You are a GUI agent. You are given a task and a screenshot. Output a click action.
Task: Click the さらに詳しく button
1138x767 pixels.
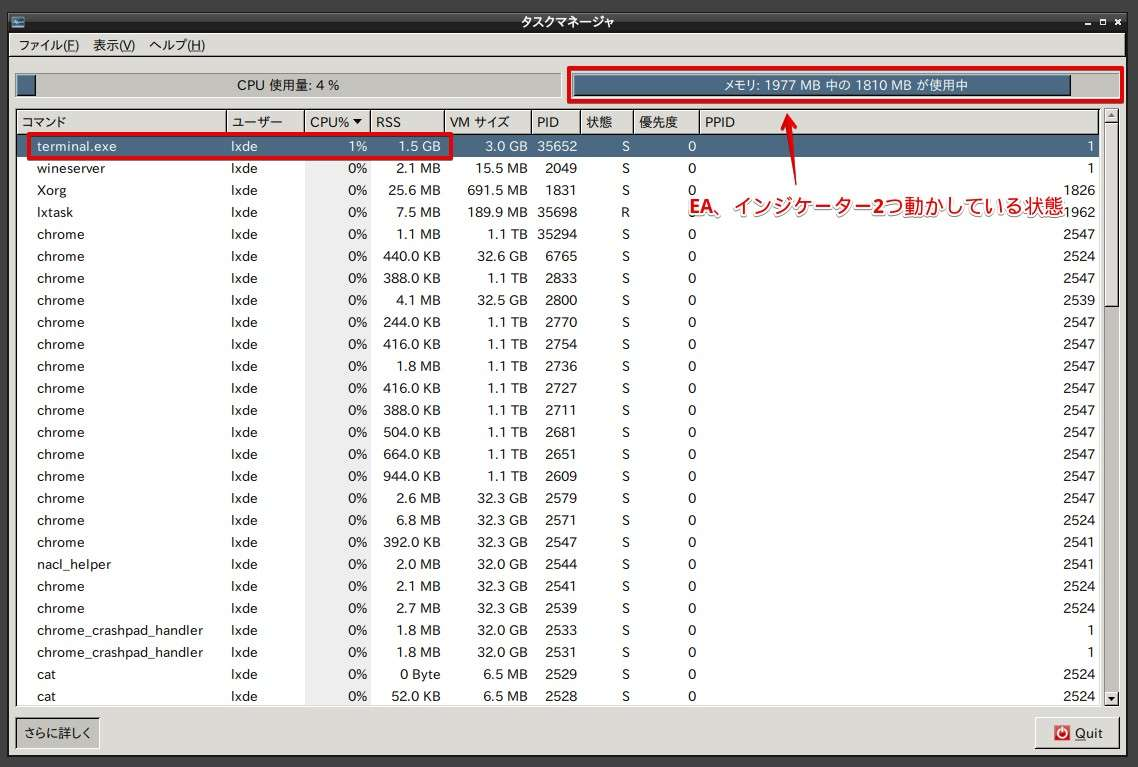coord(58,733)
